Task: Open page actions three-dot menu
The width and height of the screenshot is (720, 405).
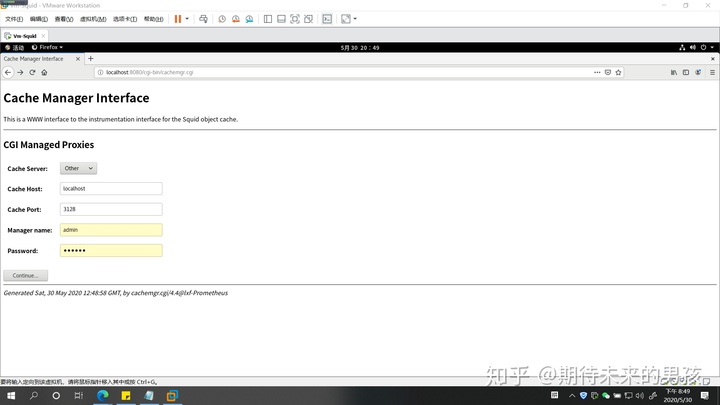Action: (597, 72)
